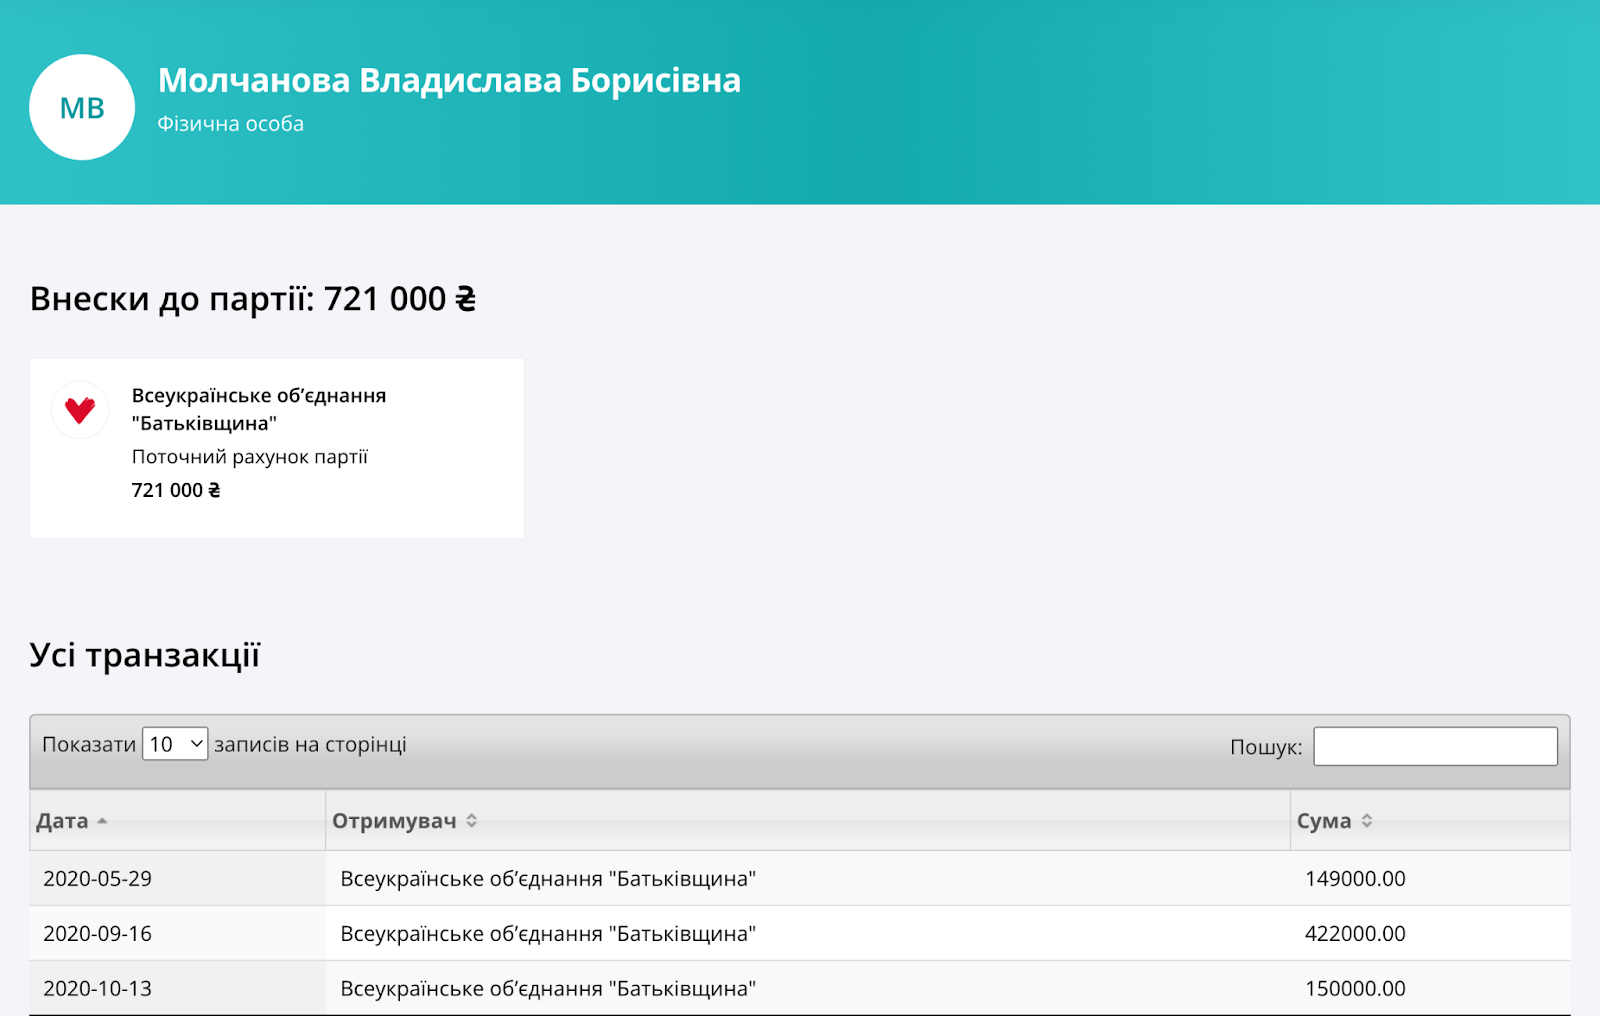
Task: Click the sort arrow next to Дата
Action: 102,821
